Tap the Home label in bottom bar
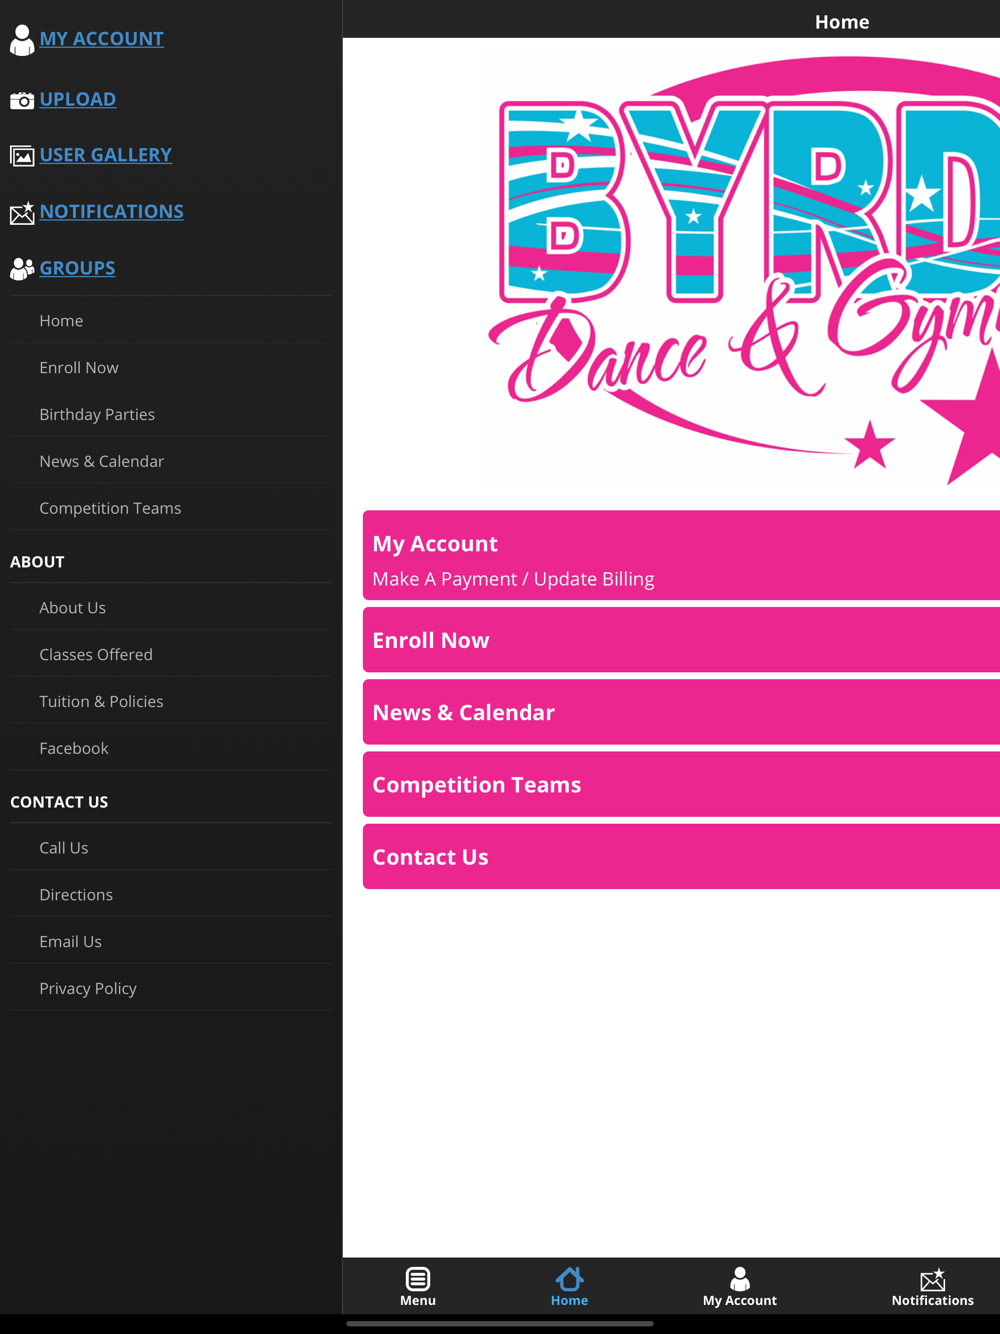The image size is (1000, 1334). [569, 1300]
